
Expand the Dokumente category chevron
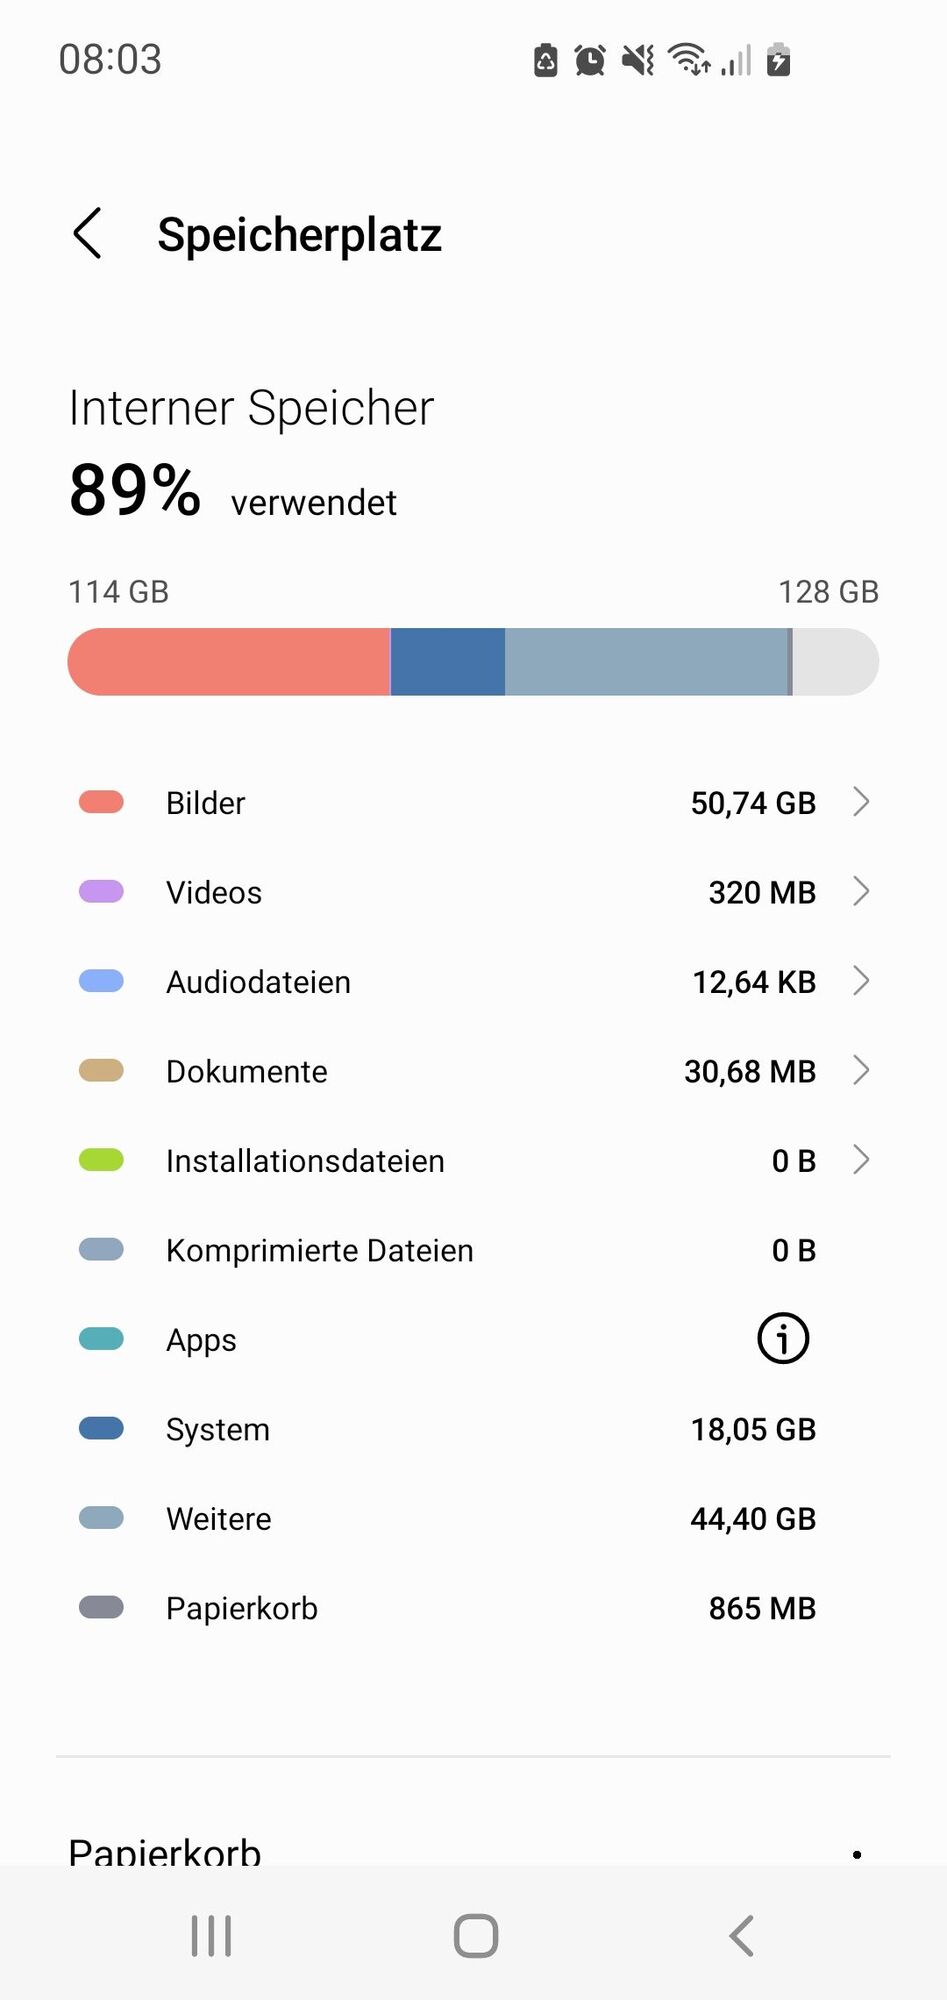[x=861, y=1070]
